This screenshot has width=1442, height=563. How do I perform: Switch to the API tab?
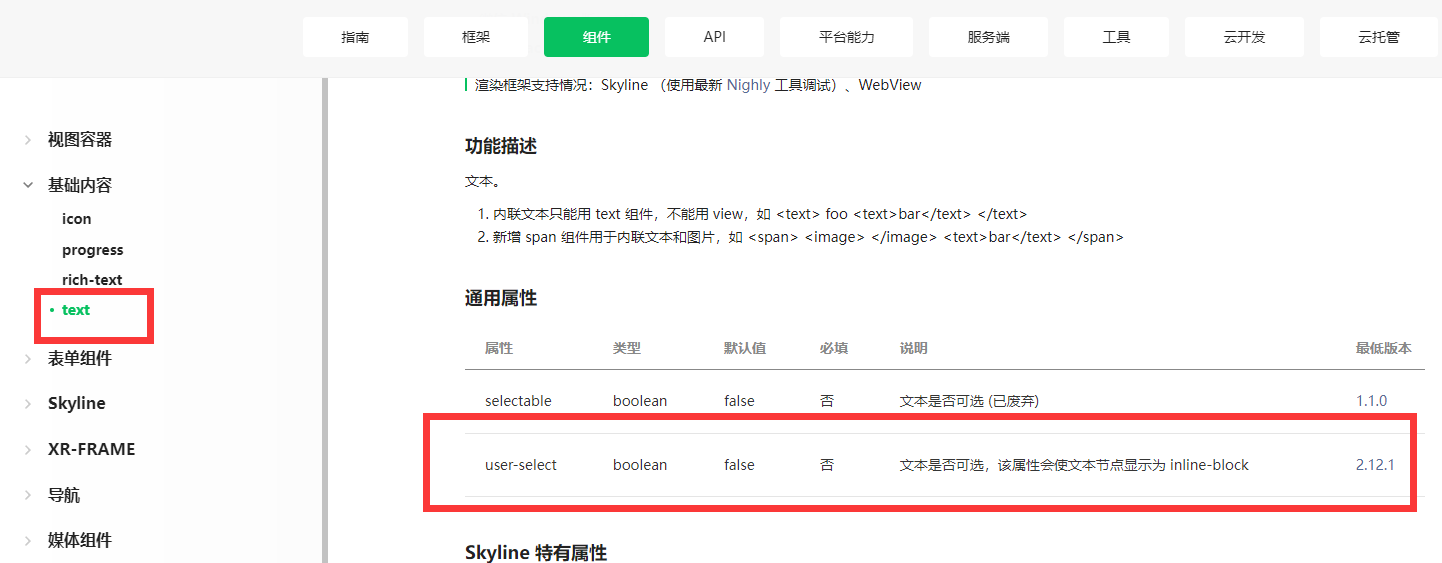pyautogui.click(x=714, y=37)
